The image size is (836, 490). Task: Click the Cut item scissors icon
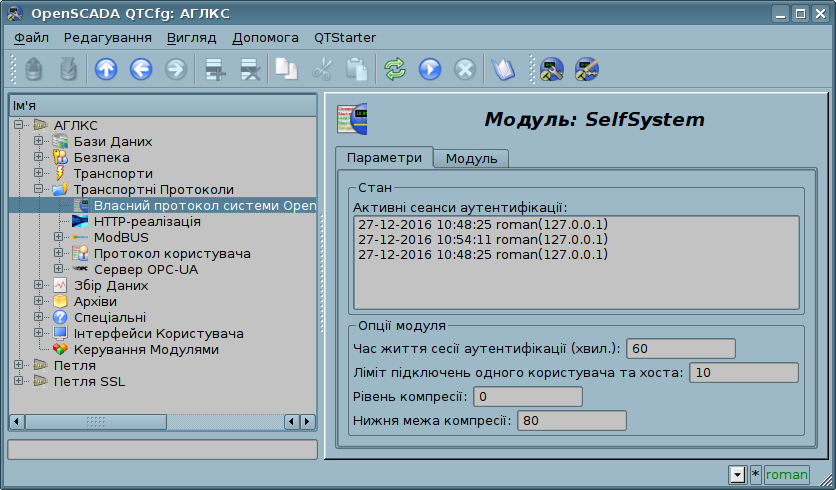tap(321, 69)
